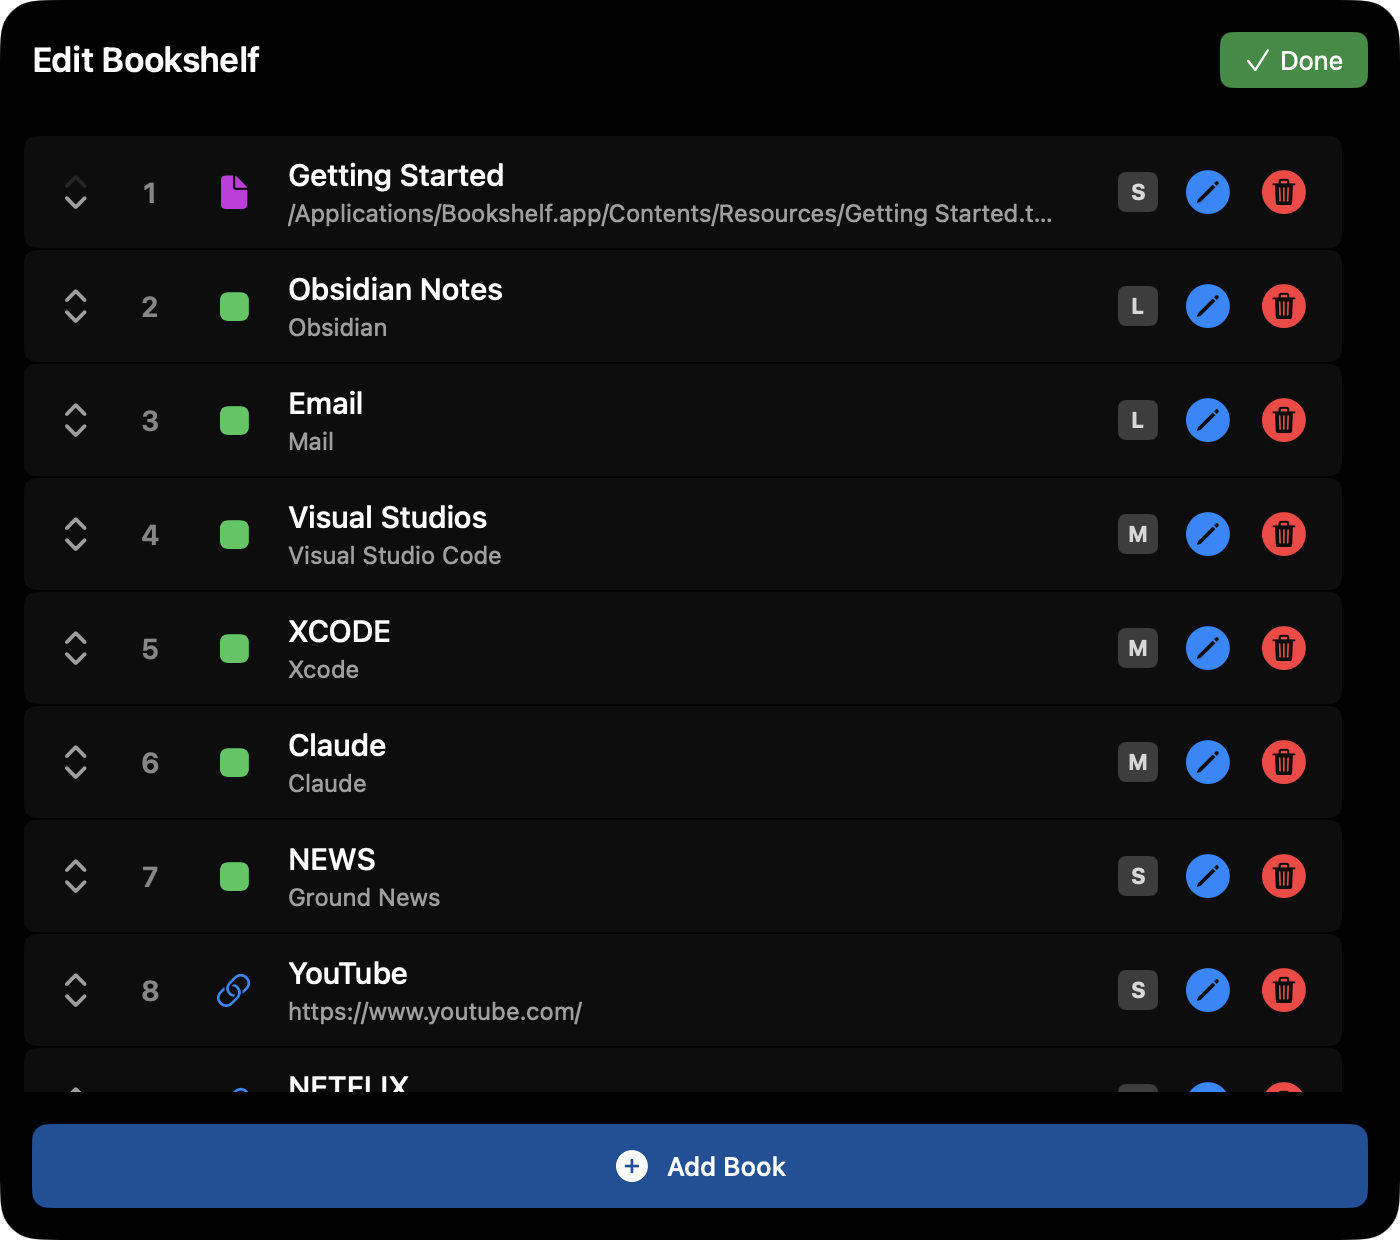Select the reorder control on Email row
1400x1240 pixels.
click(x=76, y=420)
